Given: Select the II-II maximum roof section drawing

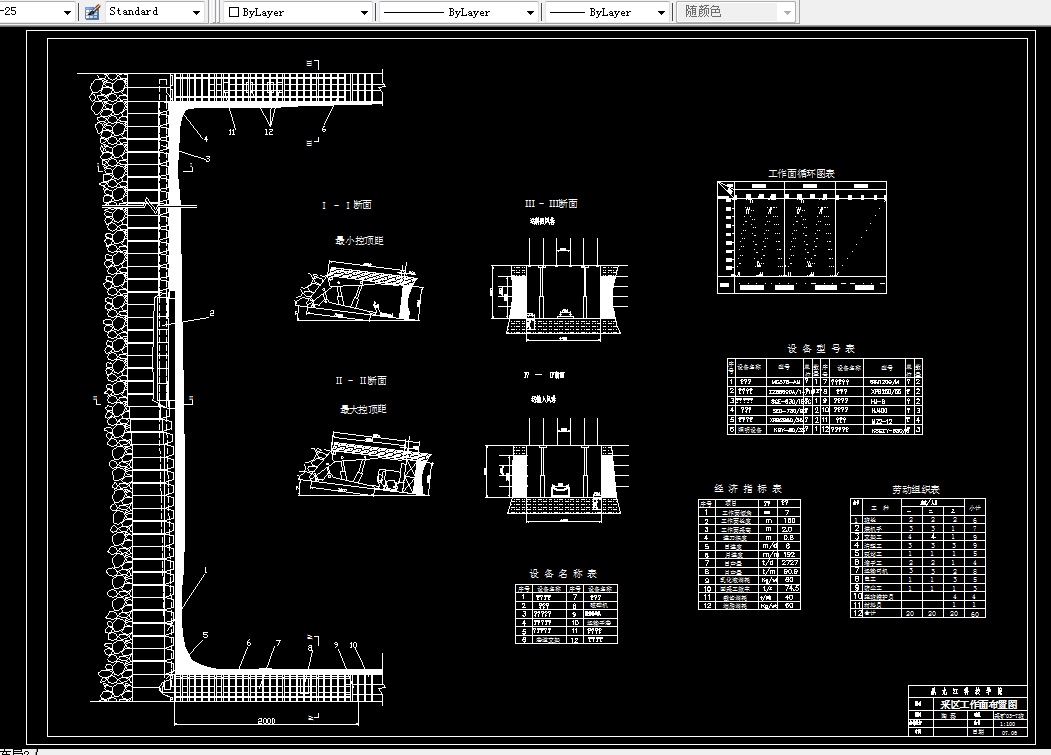Looking at the screenshot, I should point(365,463).
